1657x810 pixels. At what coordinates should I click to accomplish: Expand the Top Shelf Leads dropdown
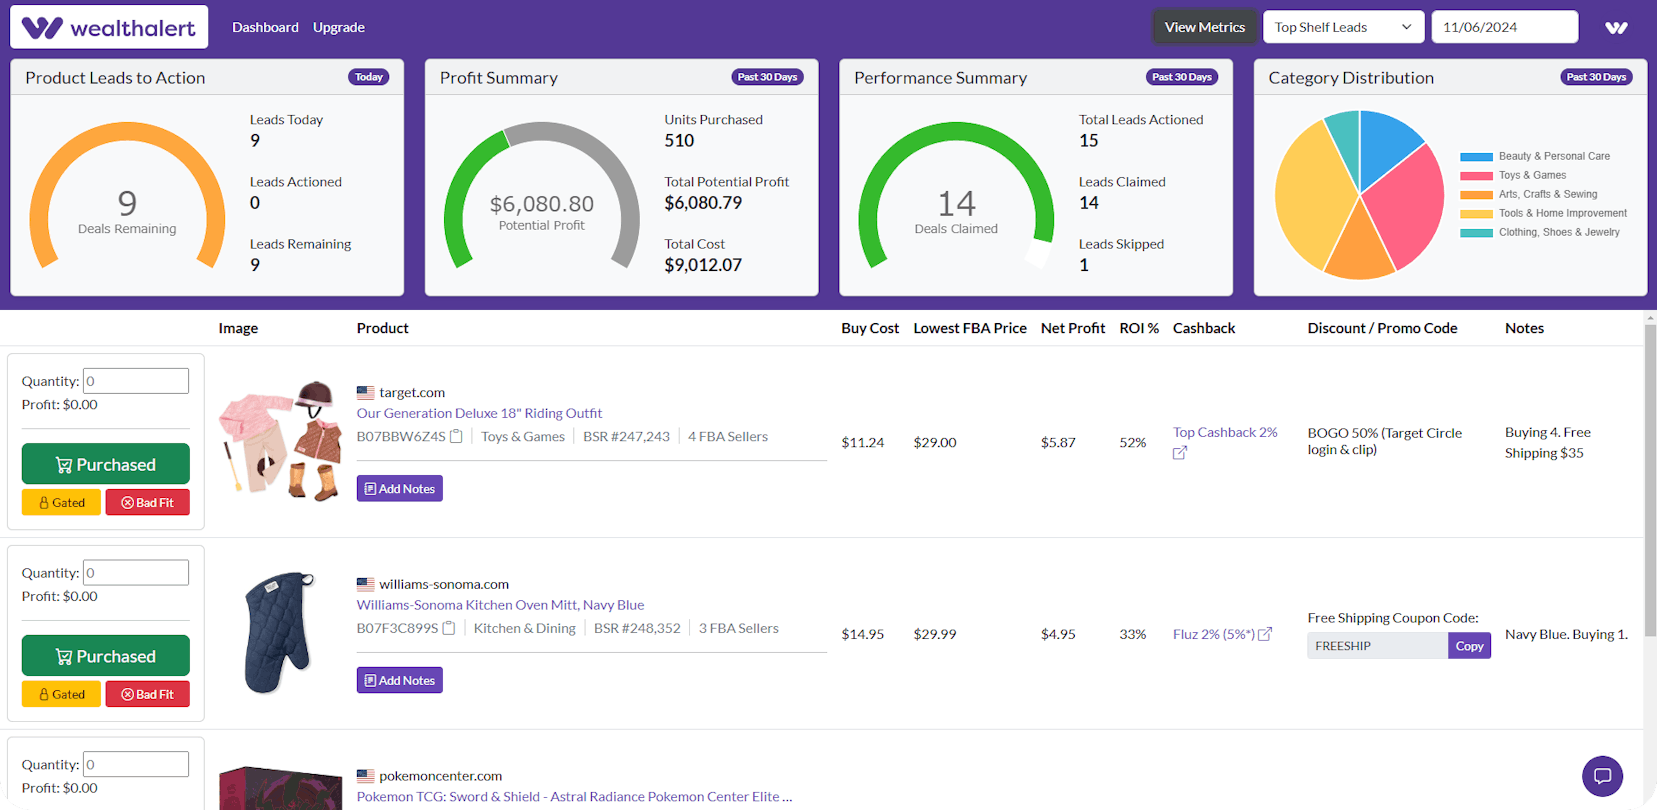1343,27
